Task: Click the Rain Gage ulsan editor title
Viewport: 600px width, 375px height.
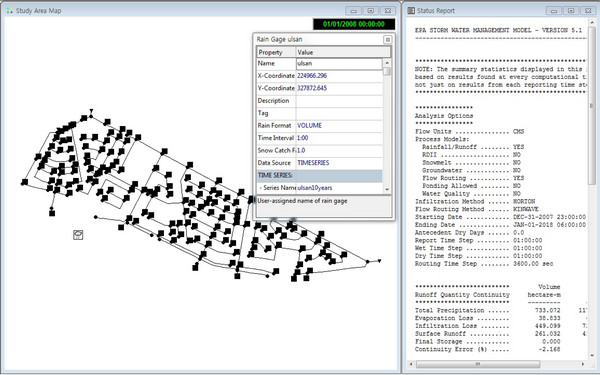Action: pyautogui.click(x=279, y=39)
